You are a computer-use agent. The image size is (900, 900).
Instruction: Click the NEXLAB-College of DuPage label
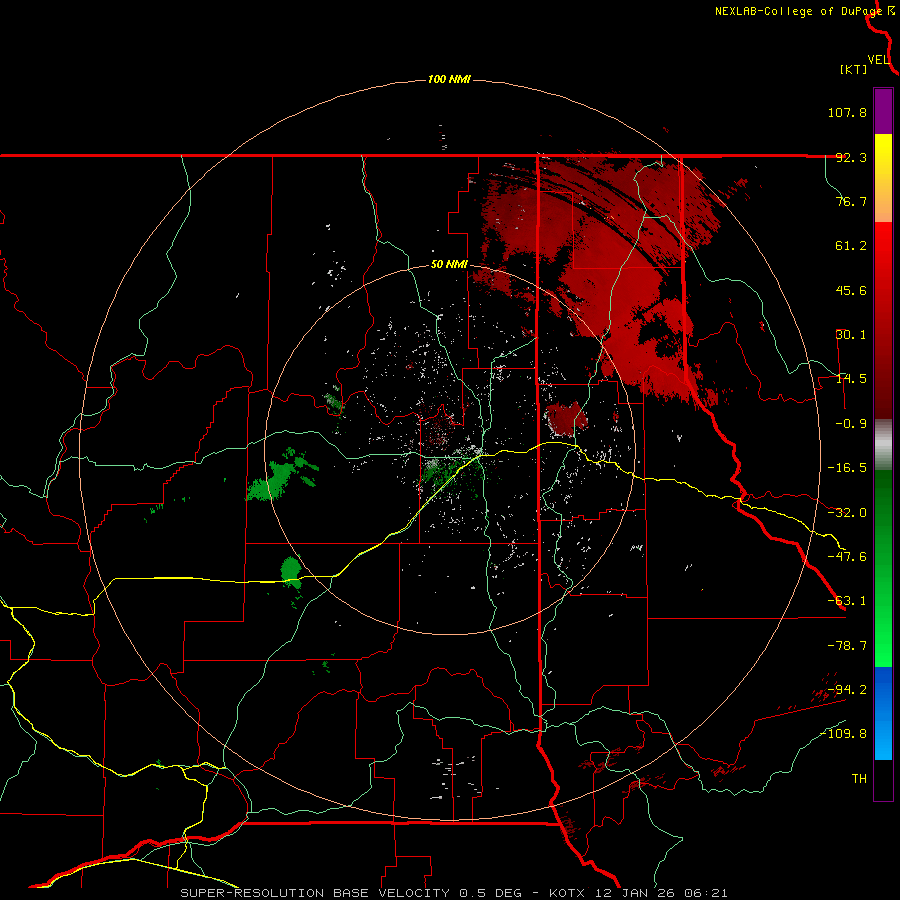[x=798, y=11]
